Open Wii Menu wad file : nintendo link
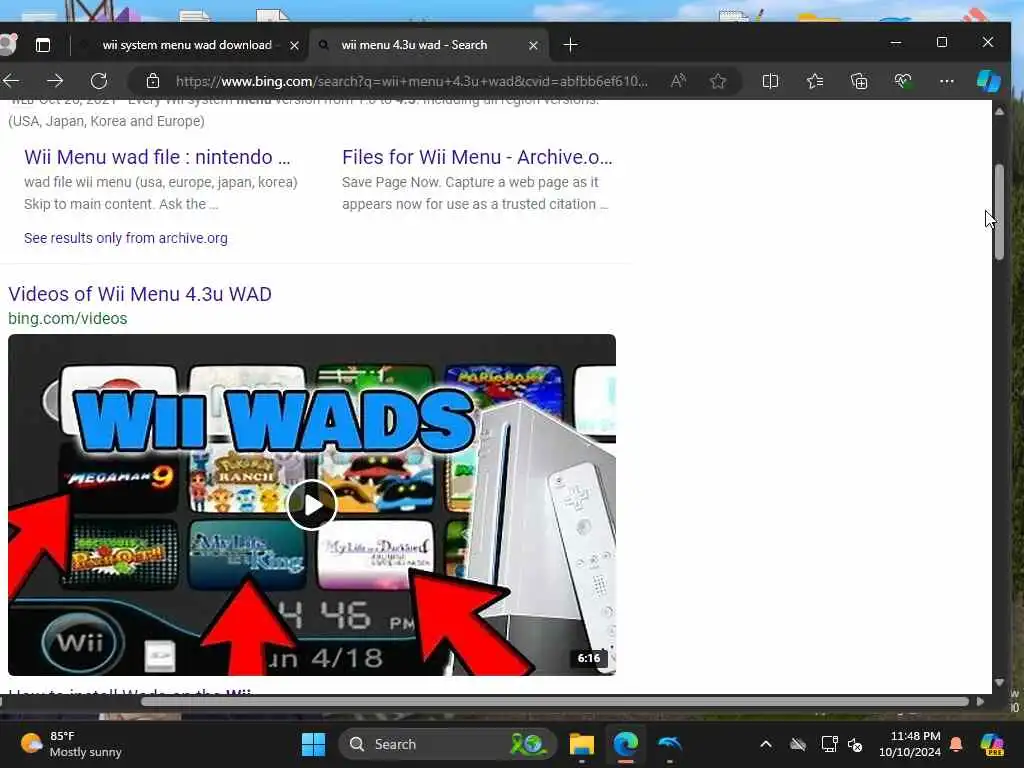Viewport: 1024px width, 768px height. click(x=157, y=157)
